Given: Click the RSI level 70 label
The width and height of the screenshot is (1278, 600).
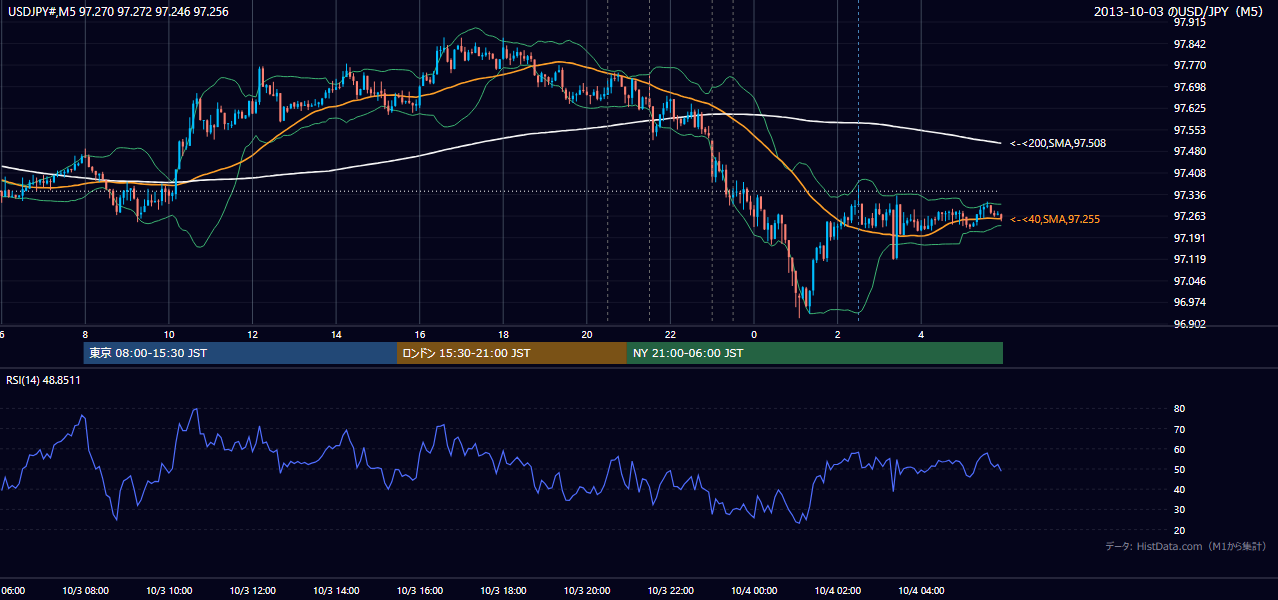Looking at the screenshot, I should click(x=1179, y=429).
